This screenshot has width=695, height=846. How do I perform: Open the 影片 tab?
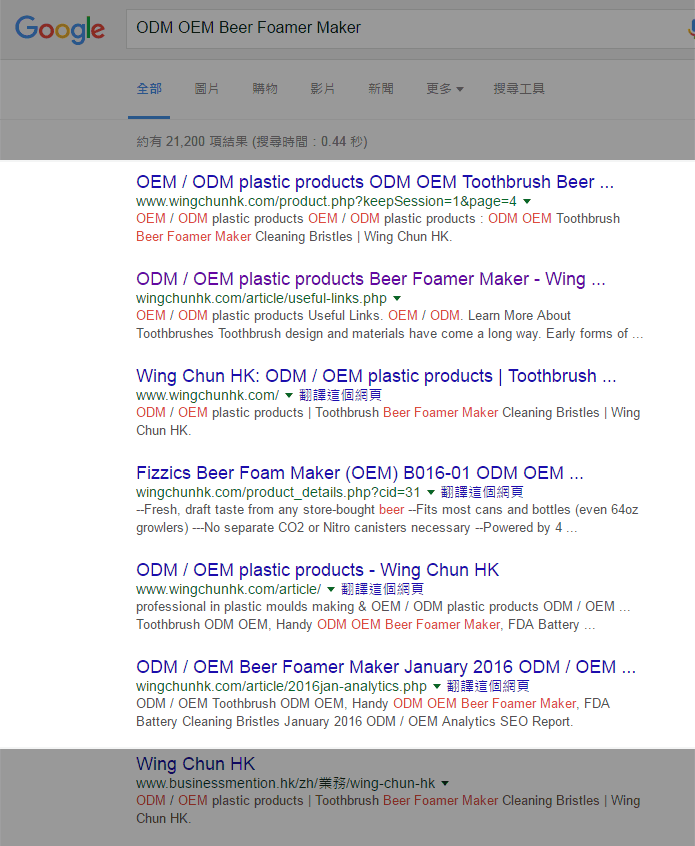tap(323, 88)
